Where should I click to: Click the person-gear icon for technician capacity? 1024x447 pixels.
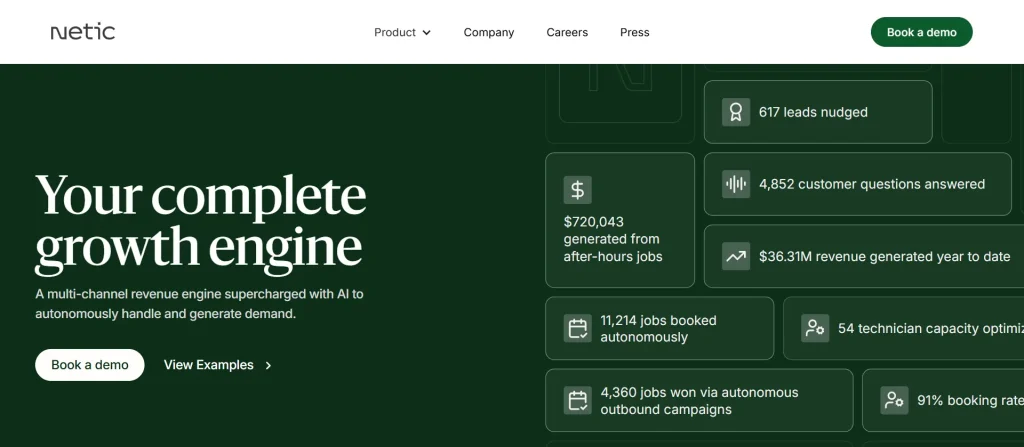click(815, 328)
